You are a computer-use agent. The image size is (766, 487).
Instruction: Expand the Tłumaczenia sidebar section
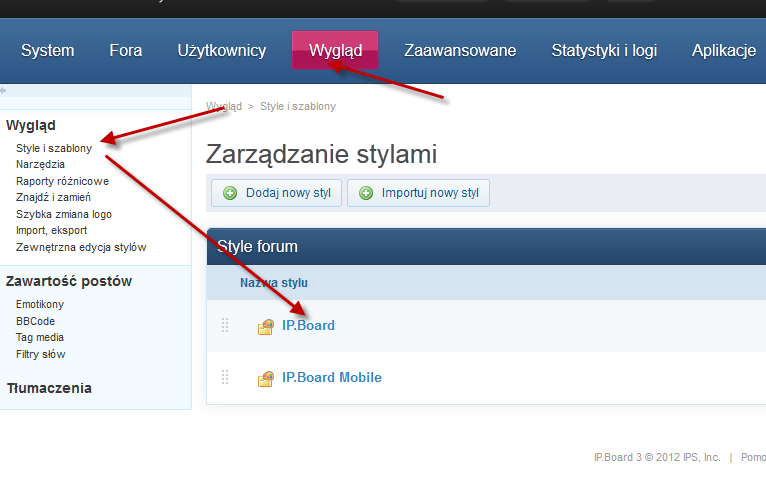coord(49,388)
